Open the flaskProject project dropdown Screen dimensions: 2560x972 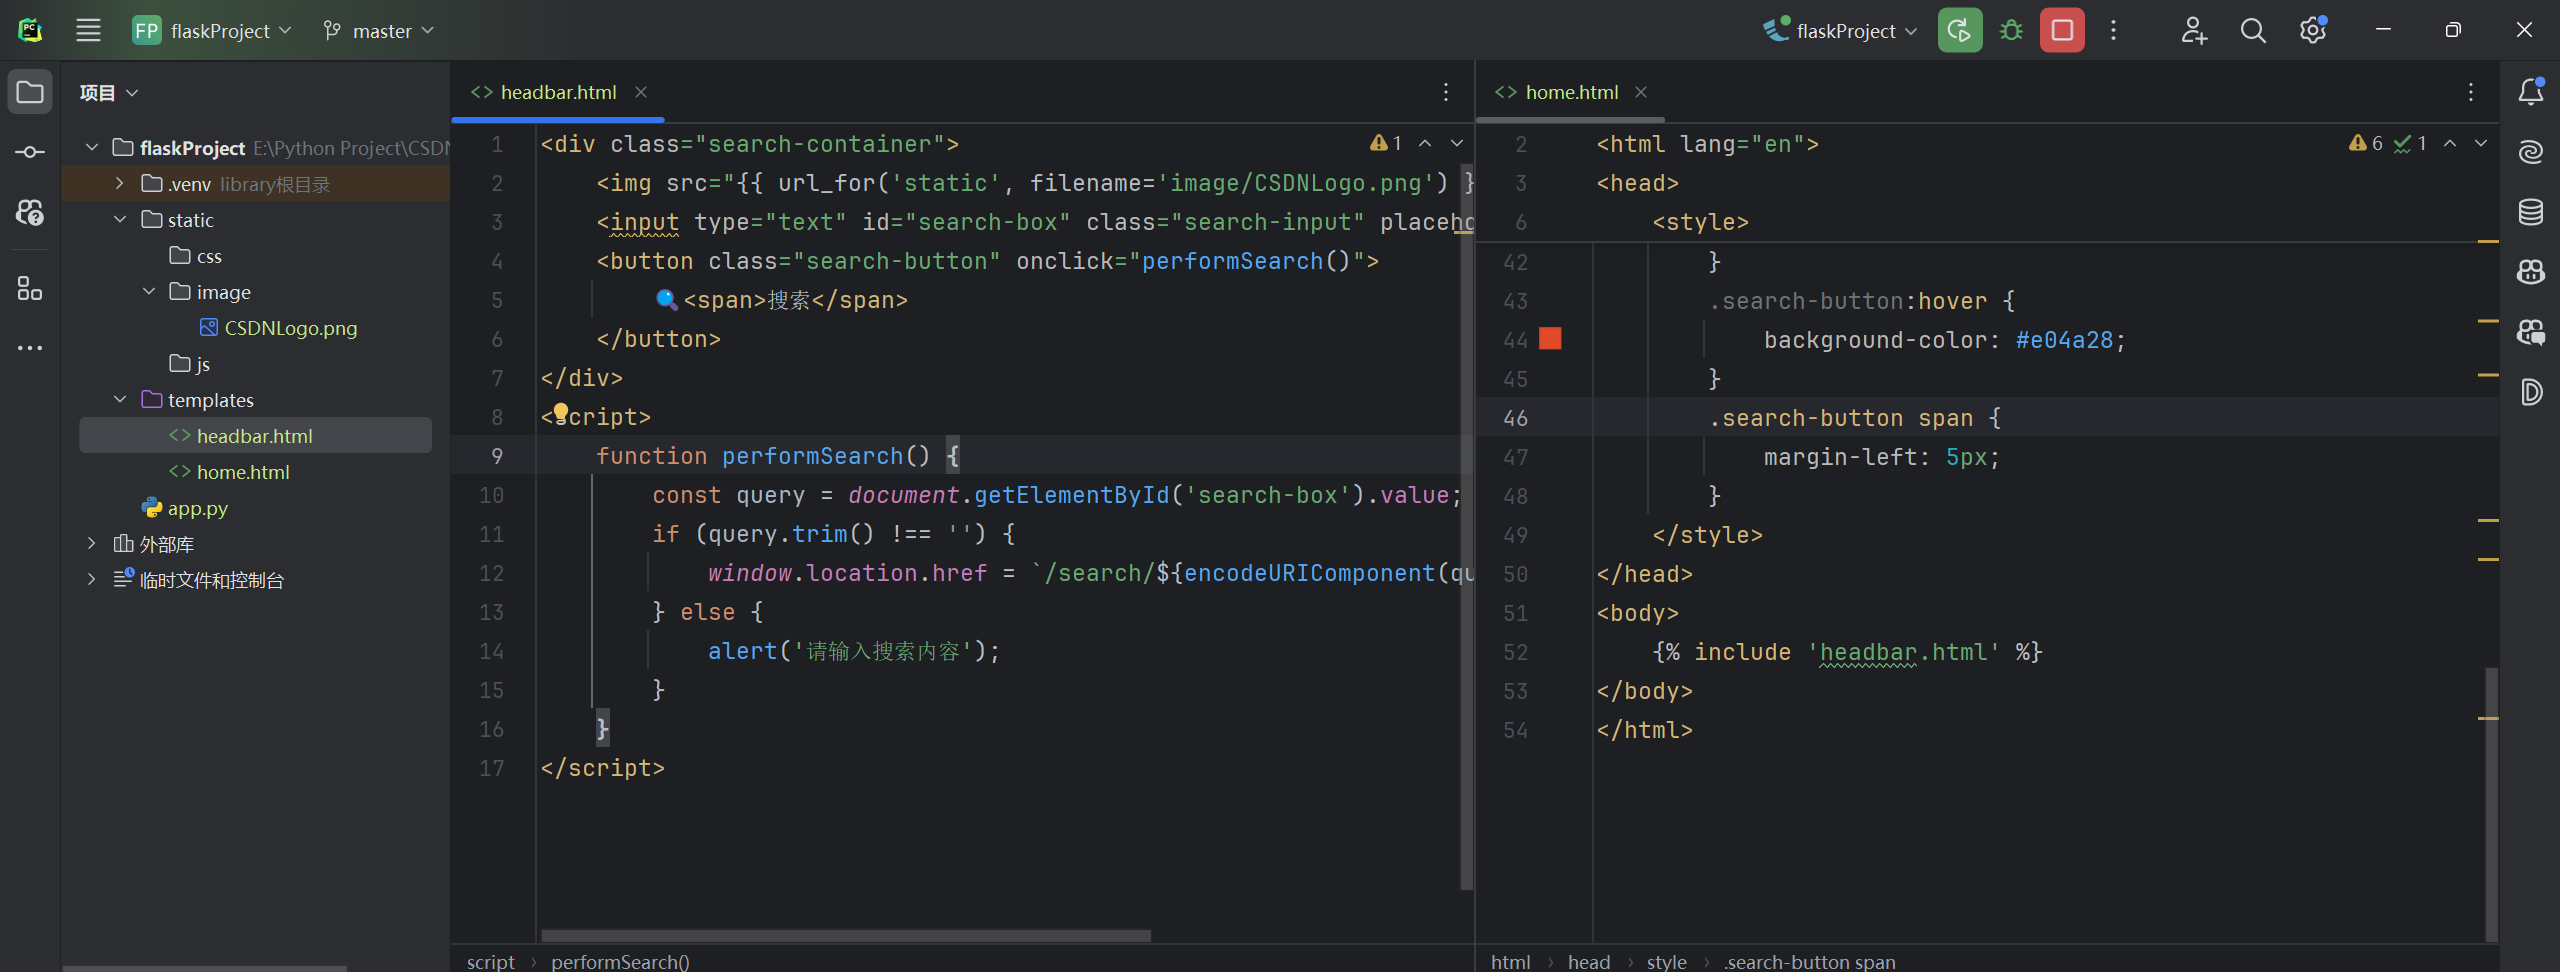coord(212,30)
